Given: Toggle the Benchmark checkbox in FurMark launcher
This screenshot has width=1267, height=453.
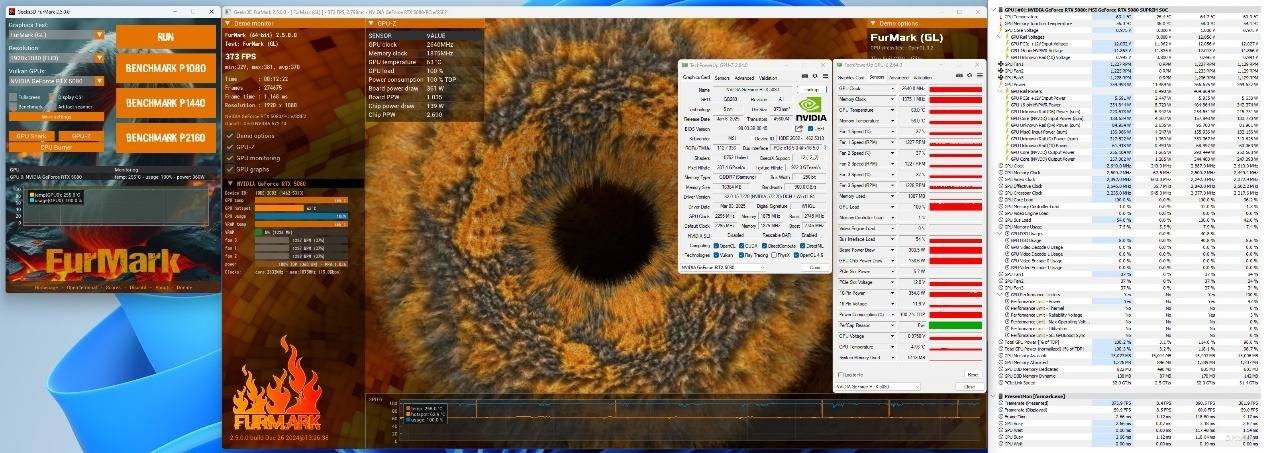Looking at the screenshot, I should click(14, 107).
